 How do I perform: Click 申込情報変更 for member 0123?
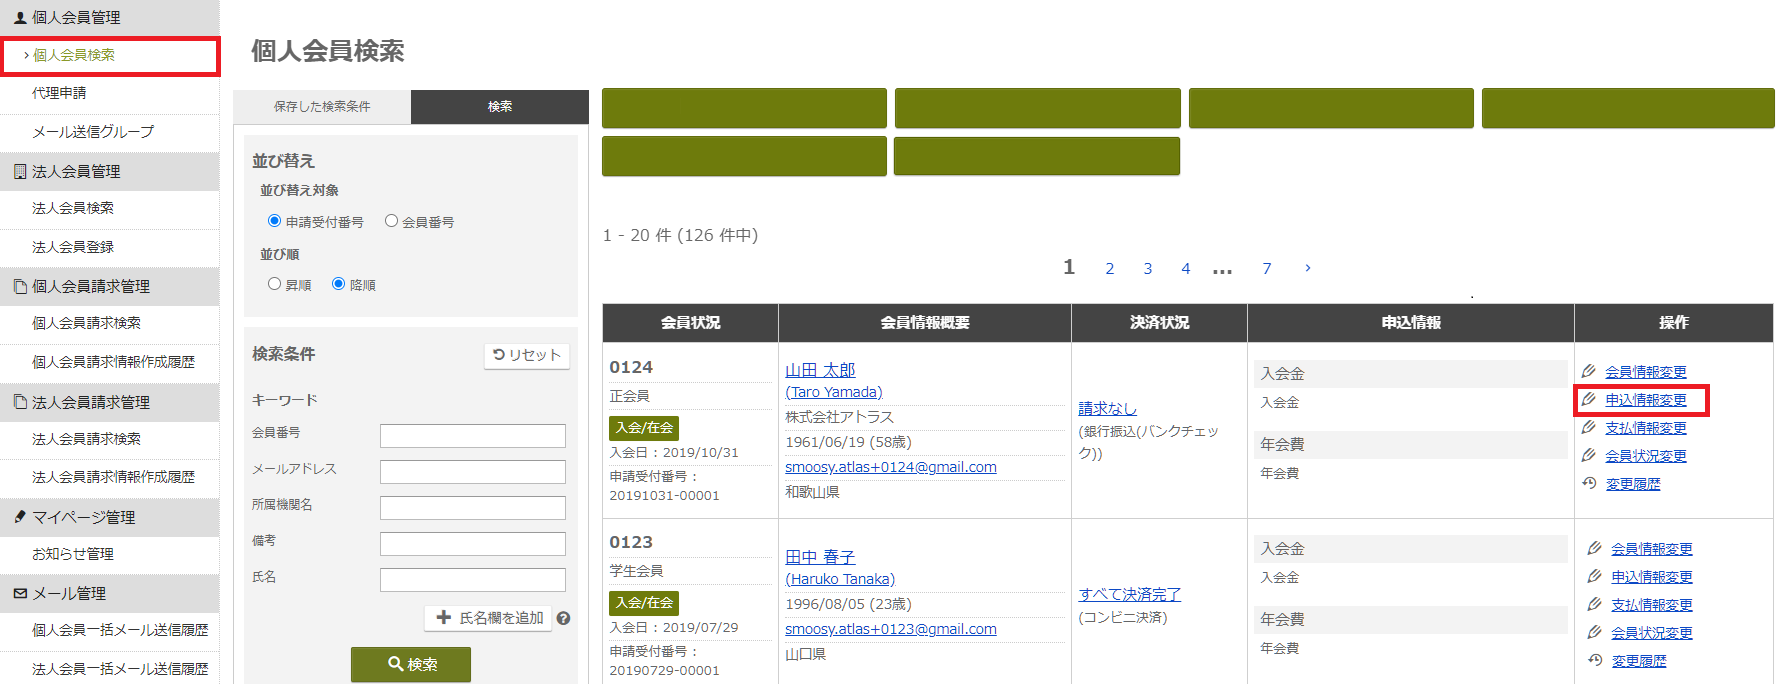click(1652, 577)
